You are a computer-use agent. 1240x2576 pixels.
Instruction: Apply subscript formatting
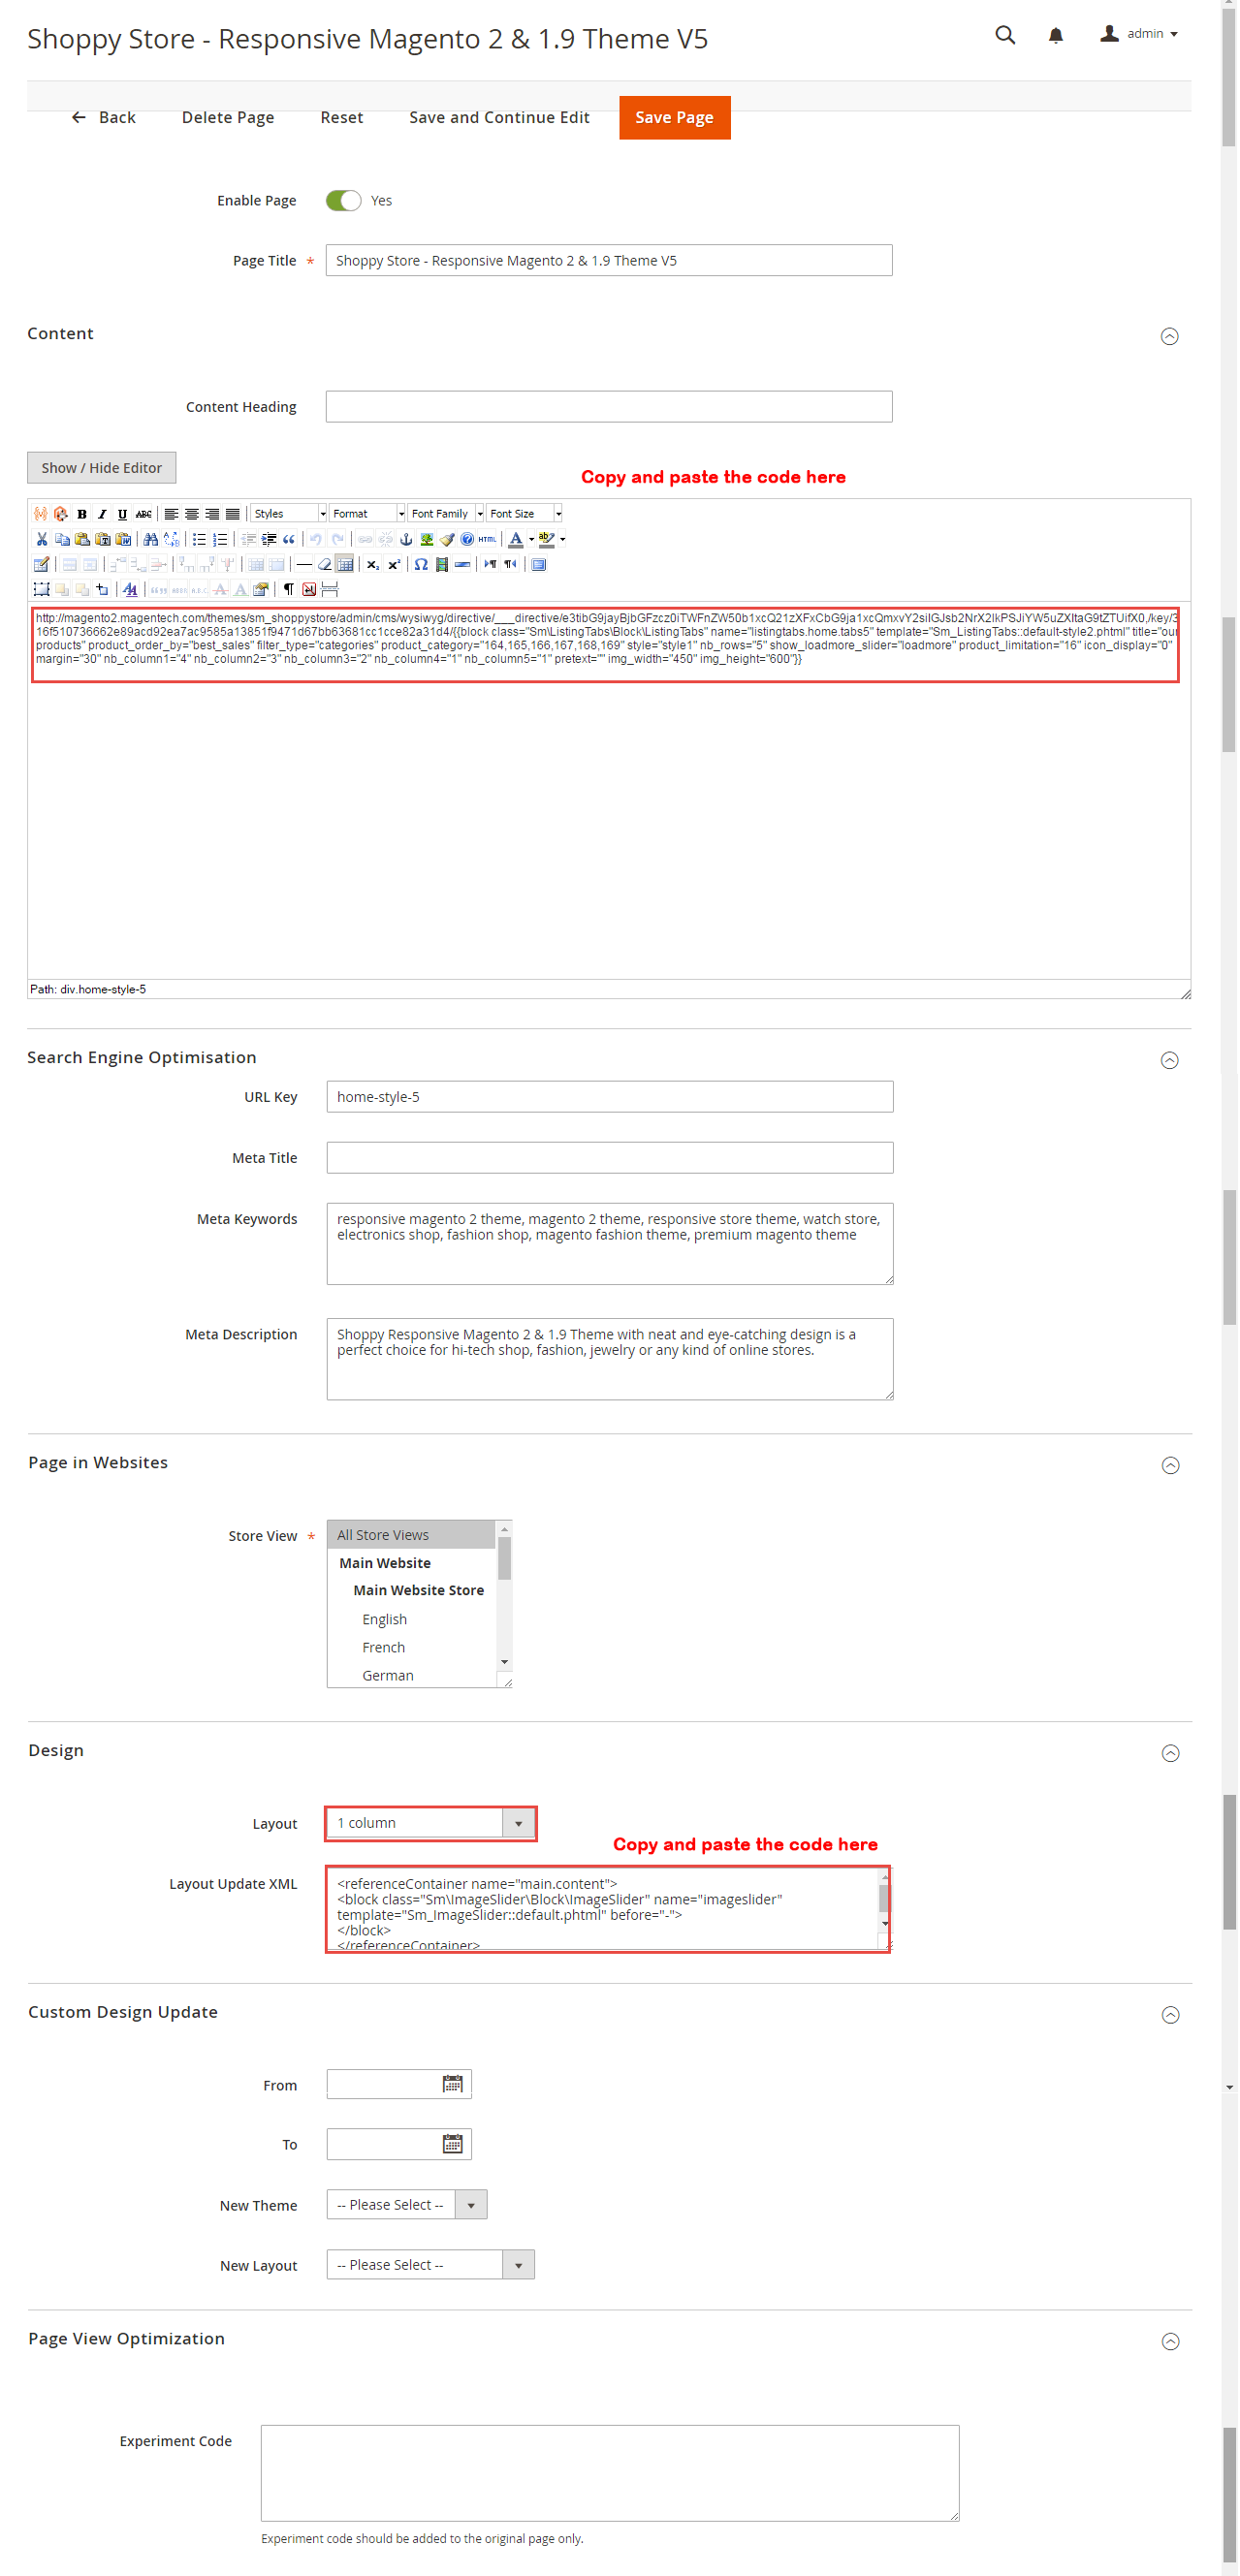tap(373, 565)
